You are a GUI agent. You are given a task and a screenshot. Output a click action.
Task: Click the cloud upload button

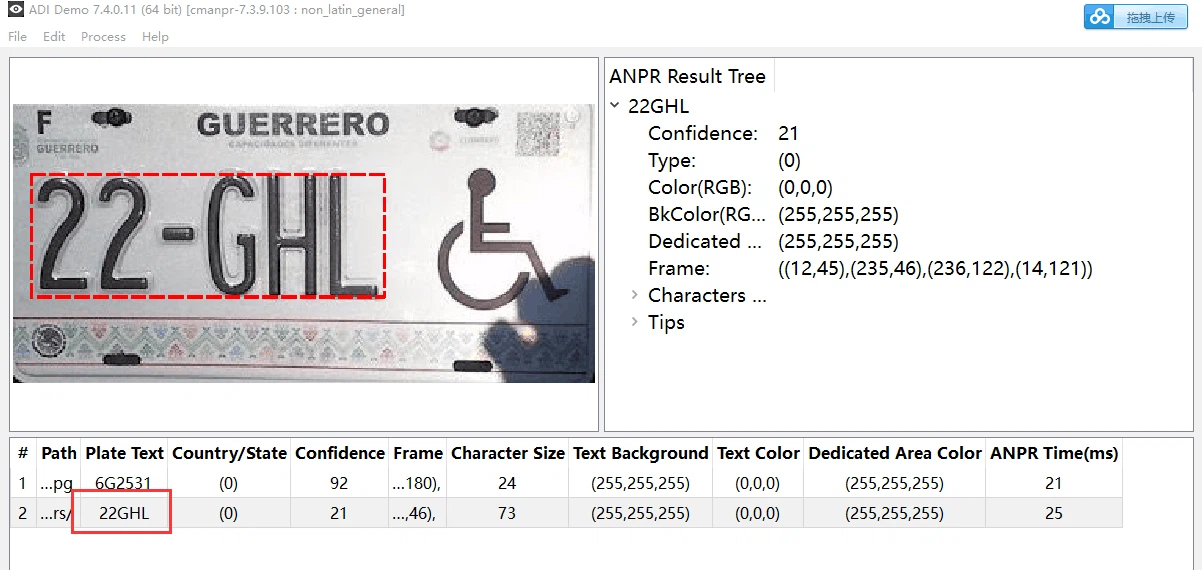1135,17
